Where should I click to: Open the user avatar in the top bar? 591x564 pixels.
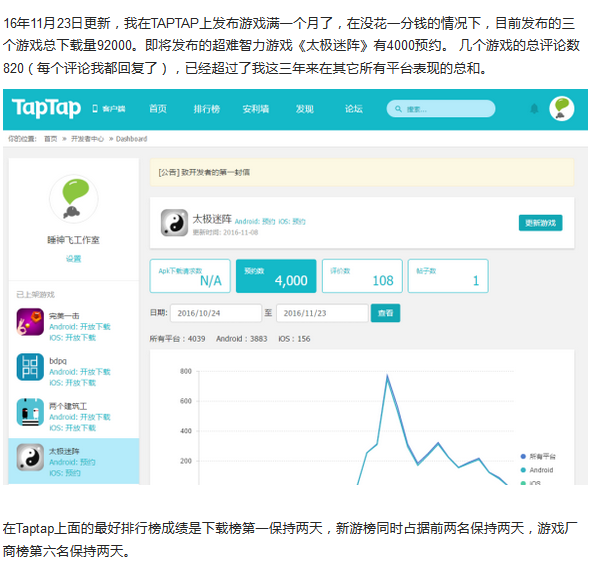point(562,109)
